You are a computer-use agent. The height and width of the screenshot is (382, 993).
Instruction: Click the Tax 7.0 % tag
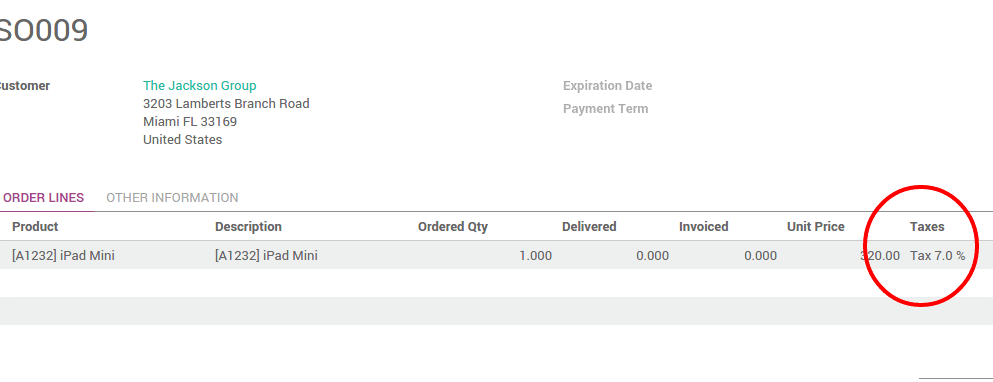coord(938,255)
